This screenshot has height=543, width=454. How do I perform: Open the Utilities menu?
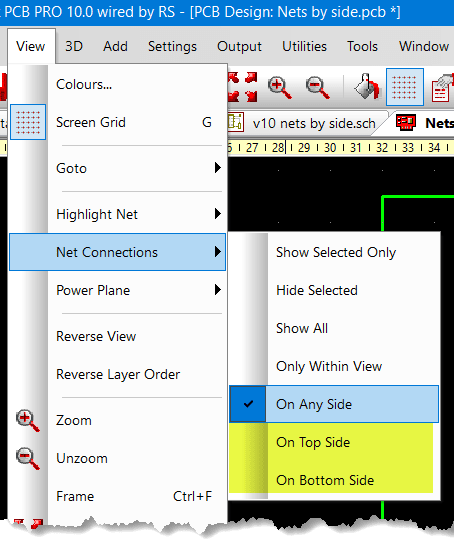click(x=304, y=46)
